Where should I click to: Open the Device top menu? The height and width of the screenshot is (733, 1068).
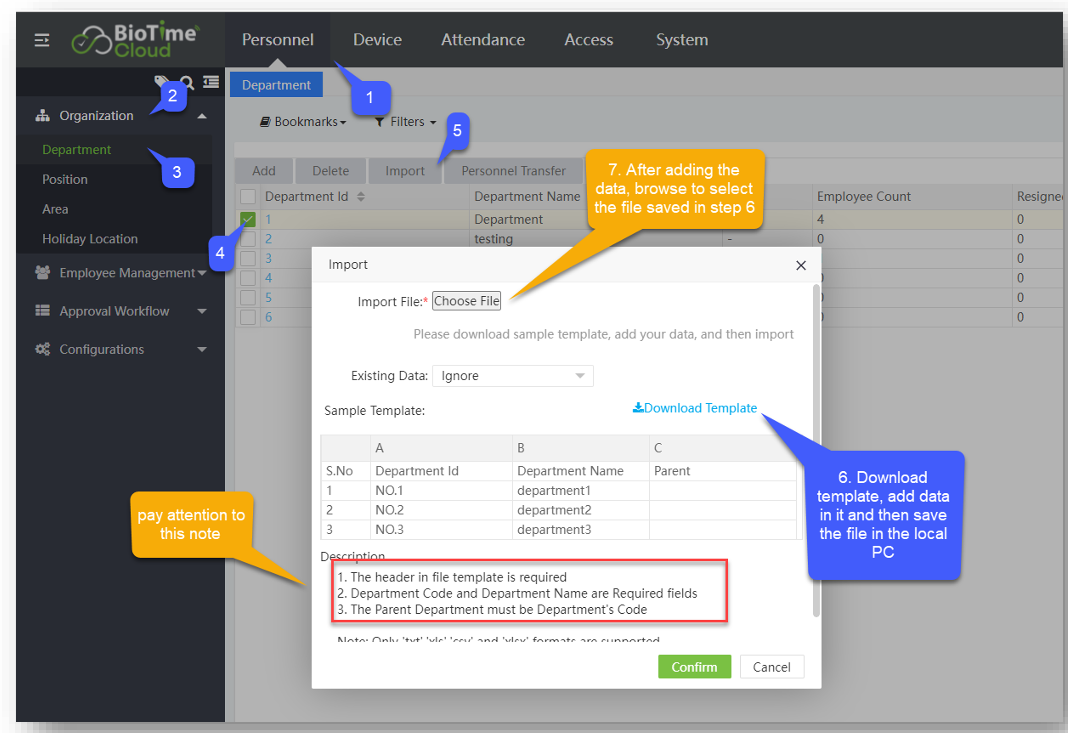pos(377,40)
